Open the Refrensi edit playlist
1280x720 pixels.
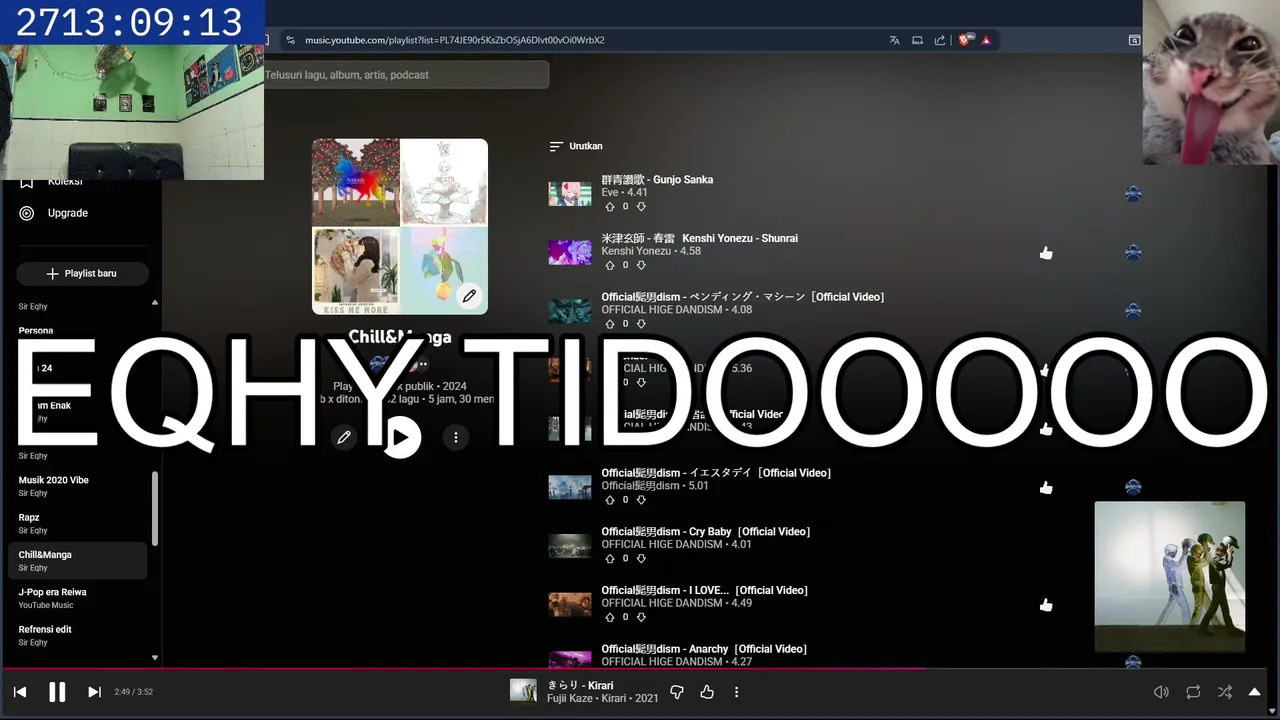pos(78,635)
